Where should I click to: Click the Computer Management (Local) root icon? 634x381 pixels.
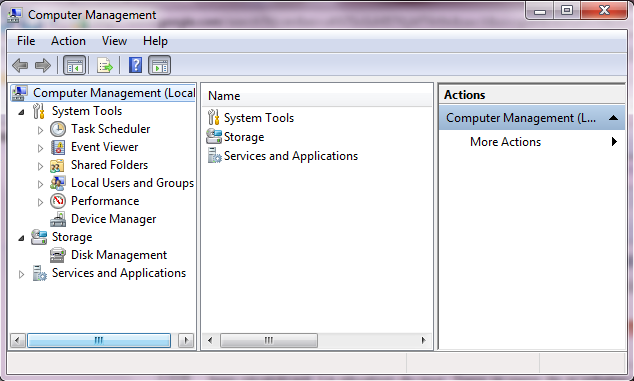pos(19,93)
